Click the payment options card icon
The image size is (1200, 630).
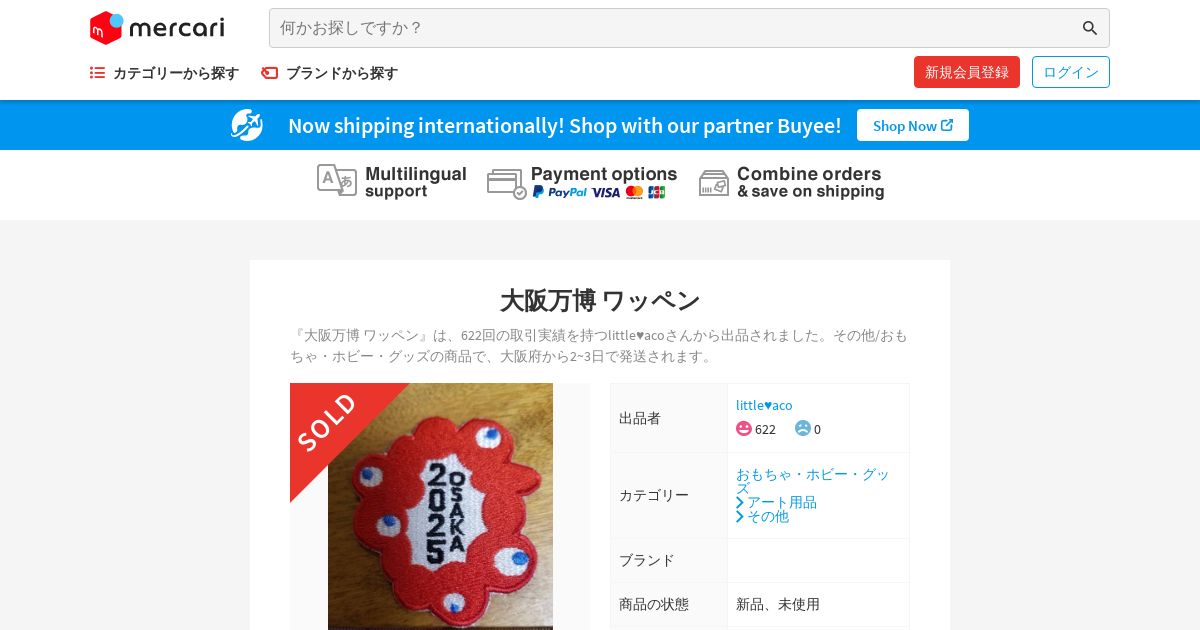[507, 183]
